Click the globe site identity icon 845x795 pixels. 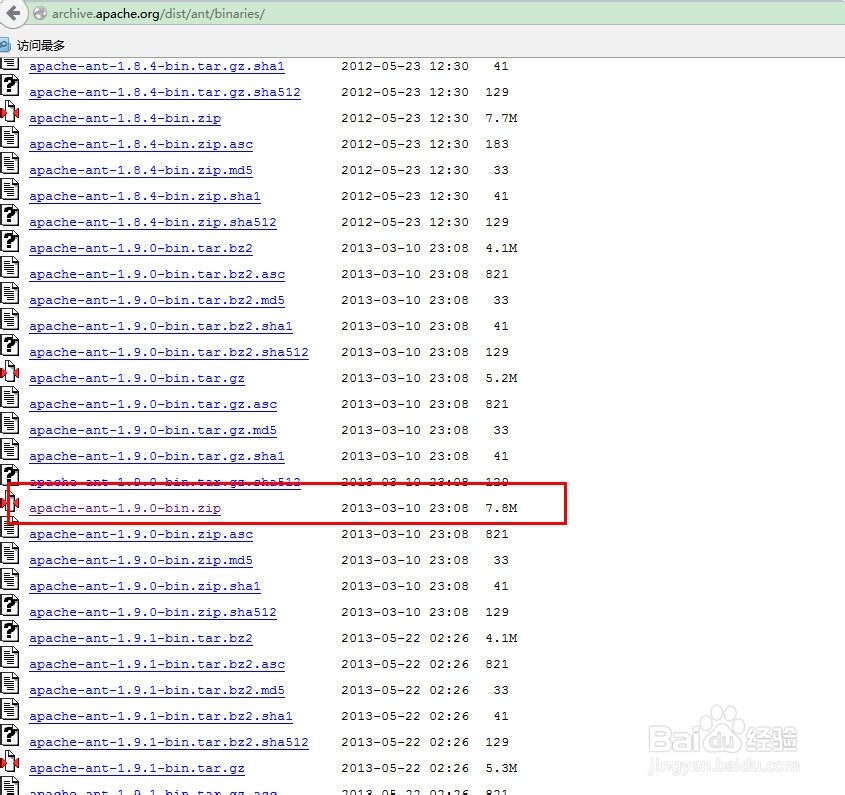point(40,13)
